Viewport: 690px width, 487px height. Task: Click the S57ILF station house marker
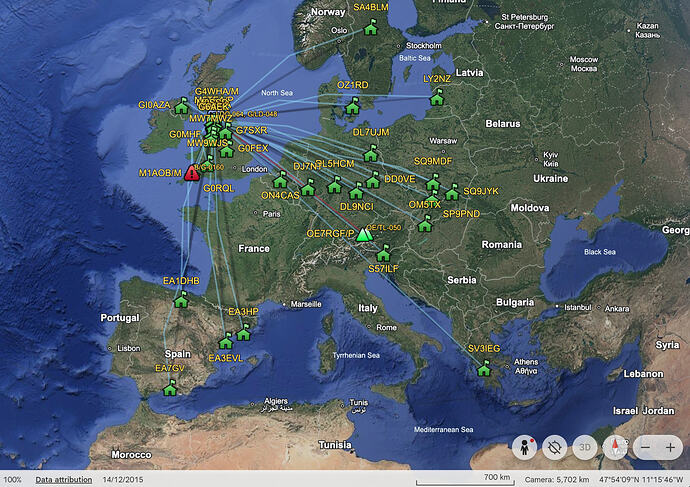tap(383, 254)
